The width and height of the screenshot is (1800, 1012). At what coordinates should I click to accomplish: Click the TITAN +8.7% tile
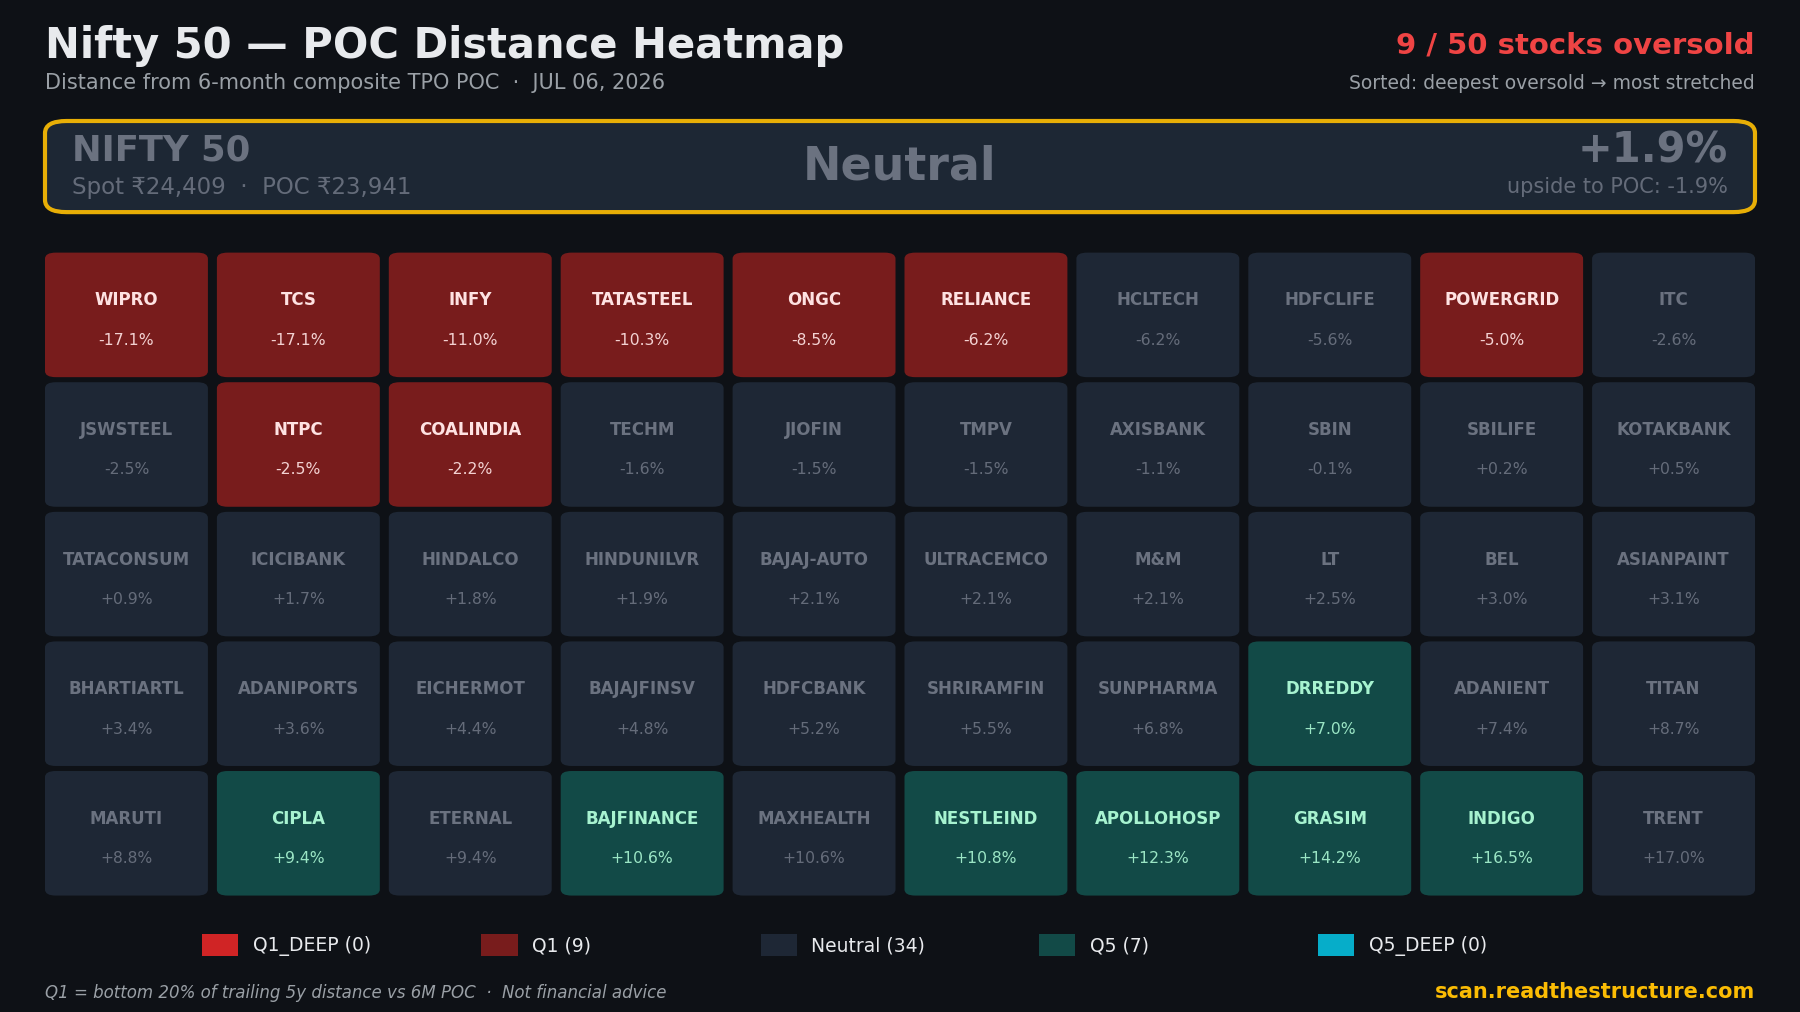pos(1674,704)
